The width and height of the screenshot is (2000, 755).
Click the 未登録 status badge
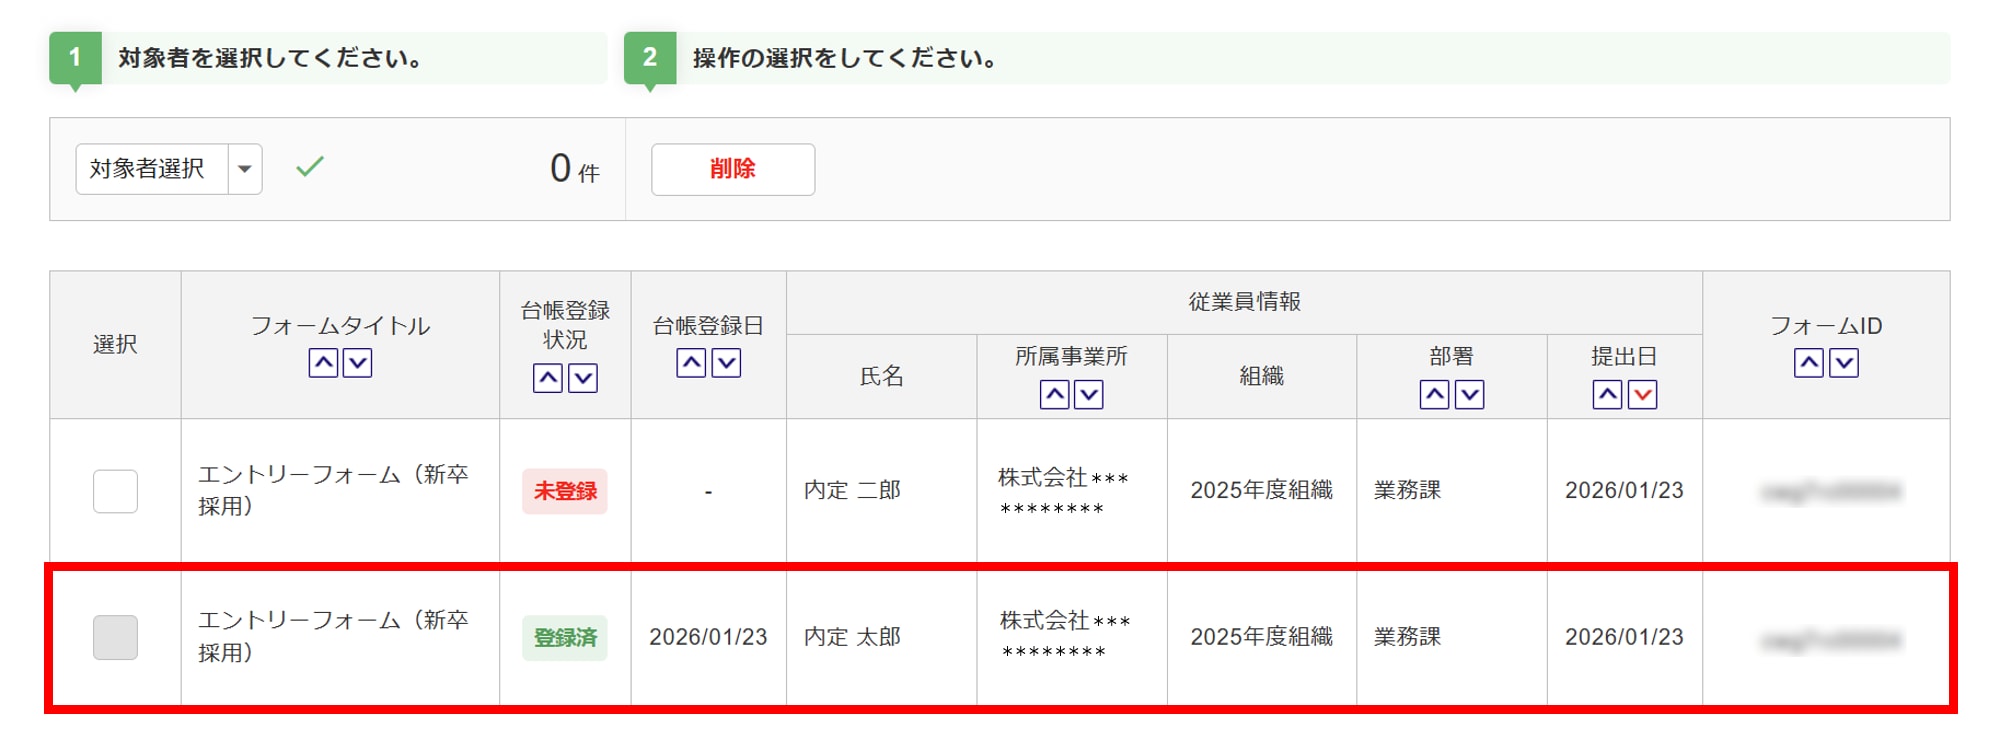565,491
